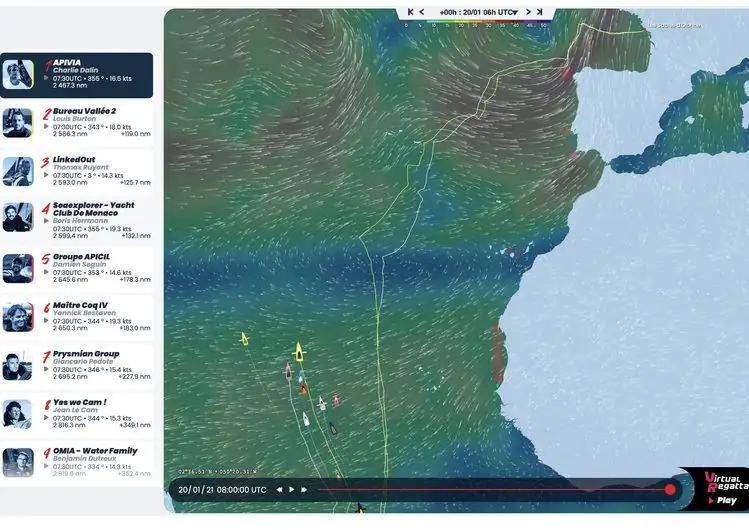Open Benjamin Dutreux's skipper photo
Screen dimensions: 749x530
[x=18, y=462]
